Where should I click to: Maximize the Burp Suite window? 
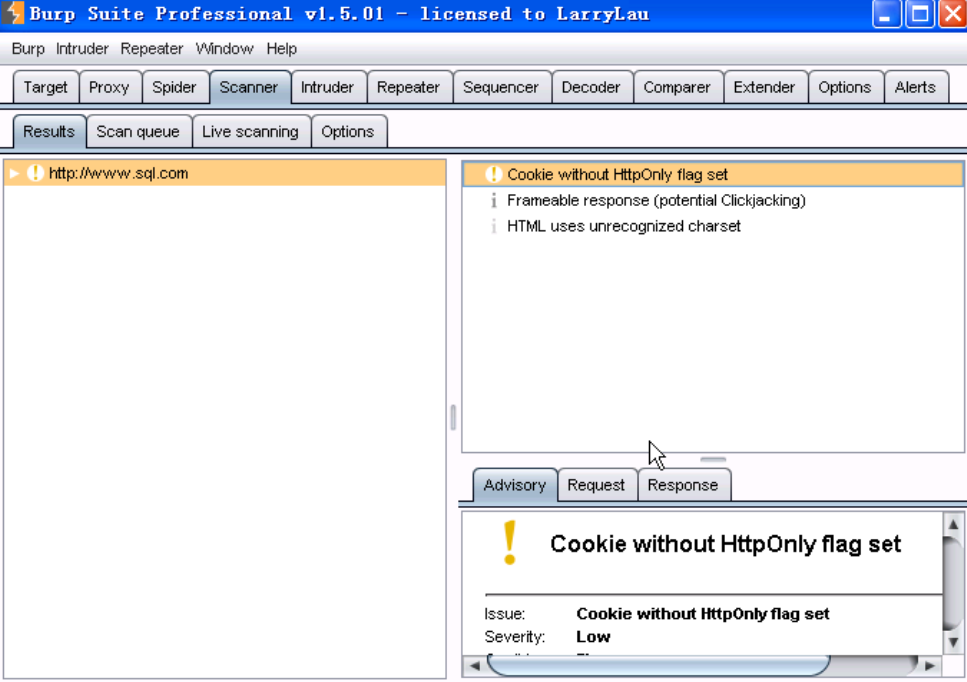pos(920,14)
